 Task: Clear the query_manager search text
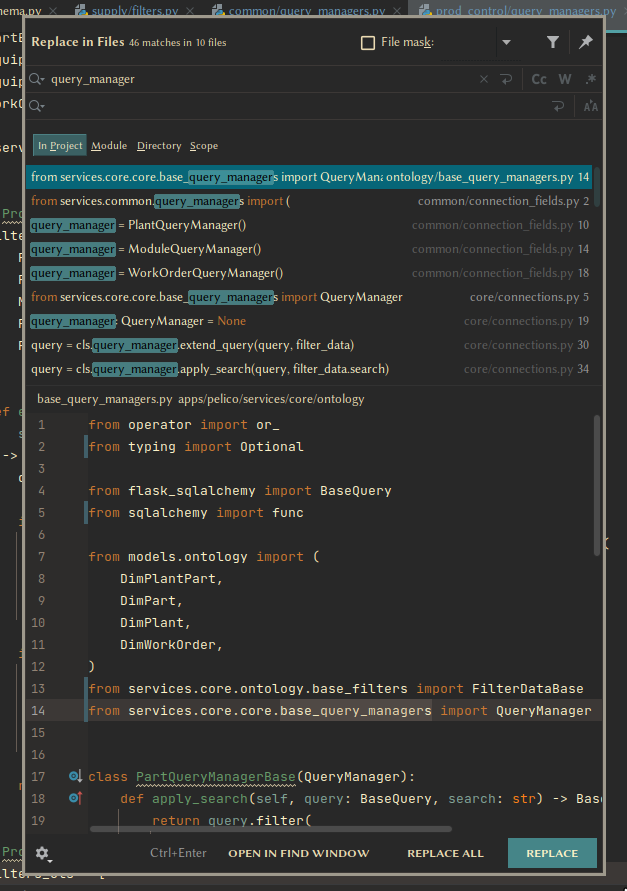[x=484, y=80]
